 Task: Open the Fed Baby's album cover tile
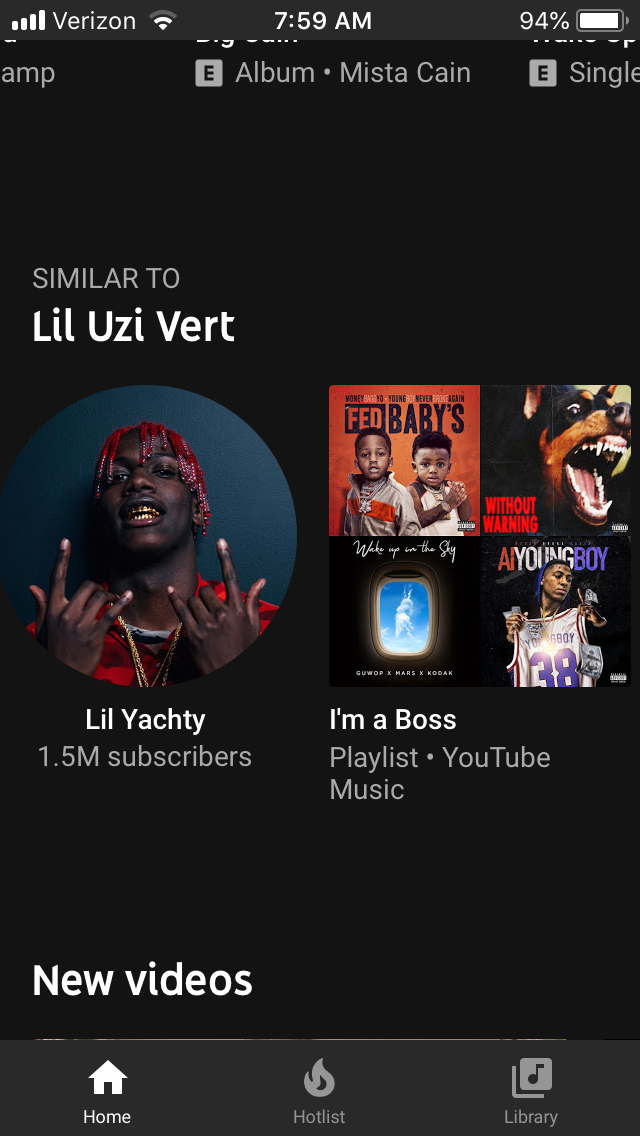click(404, 460)
